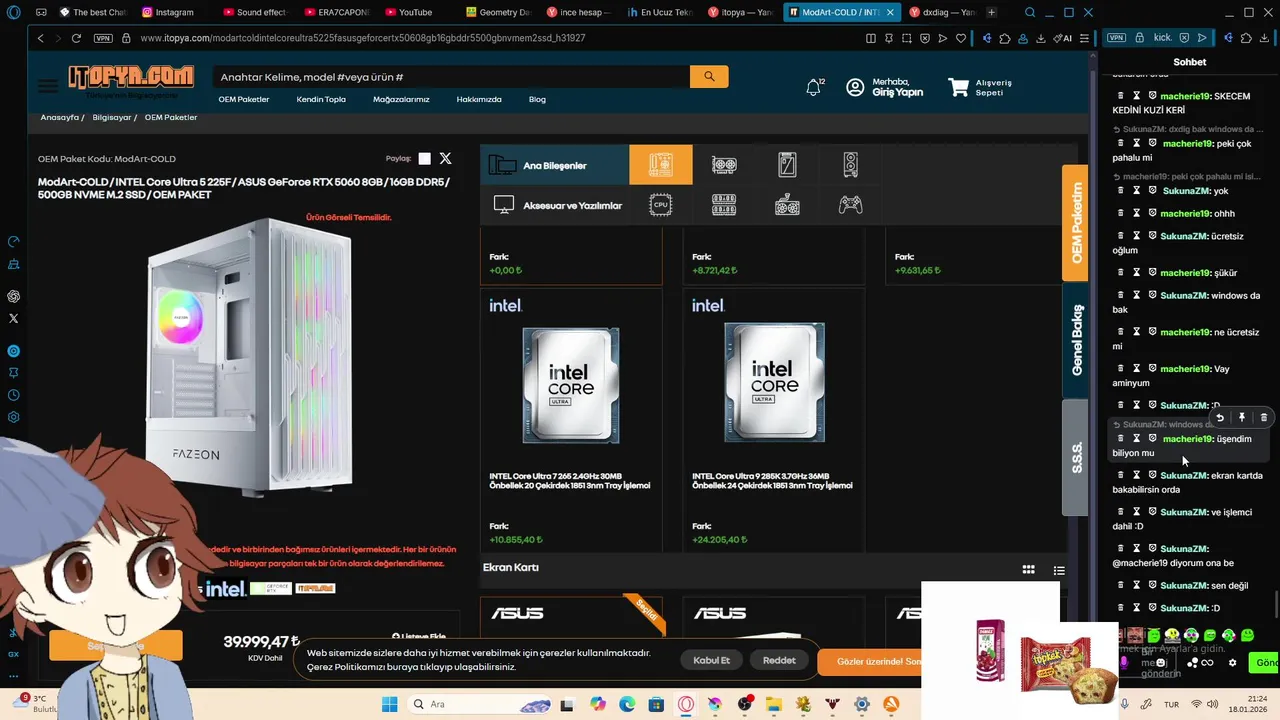Switch to Ana Bileşenler tab
Viewport: 1280px width, 720px height.
[x=554, y=165]
